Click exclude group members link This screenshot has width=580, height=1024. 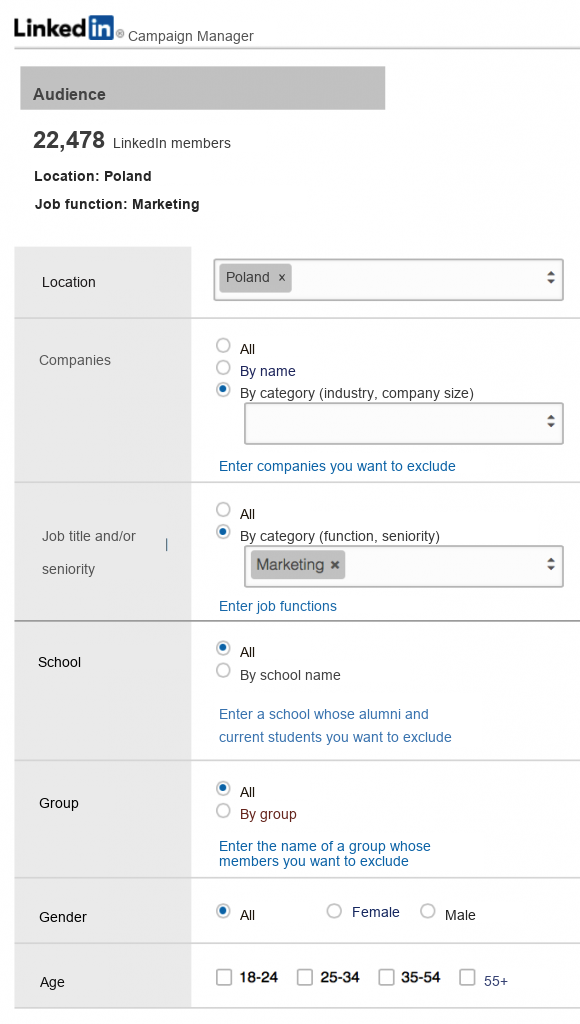[325, 854]
